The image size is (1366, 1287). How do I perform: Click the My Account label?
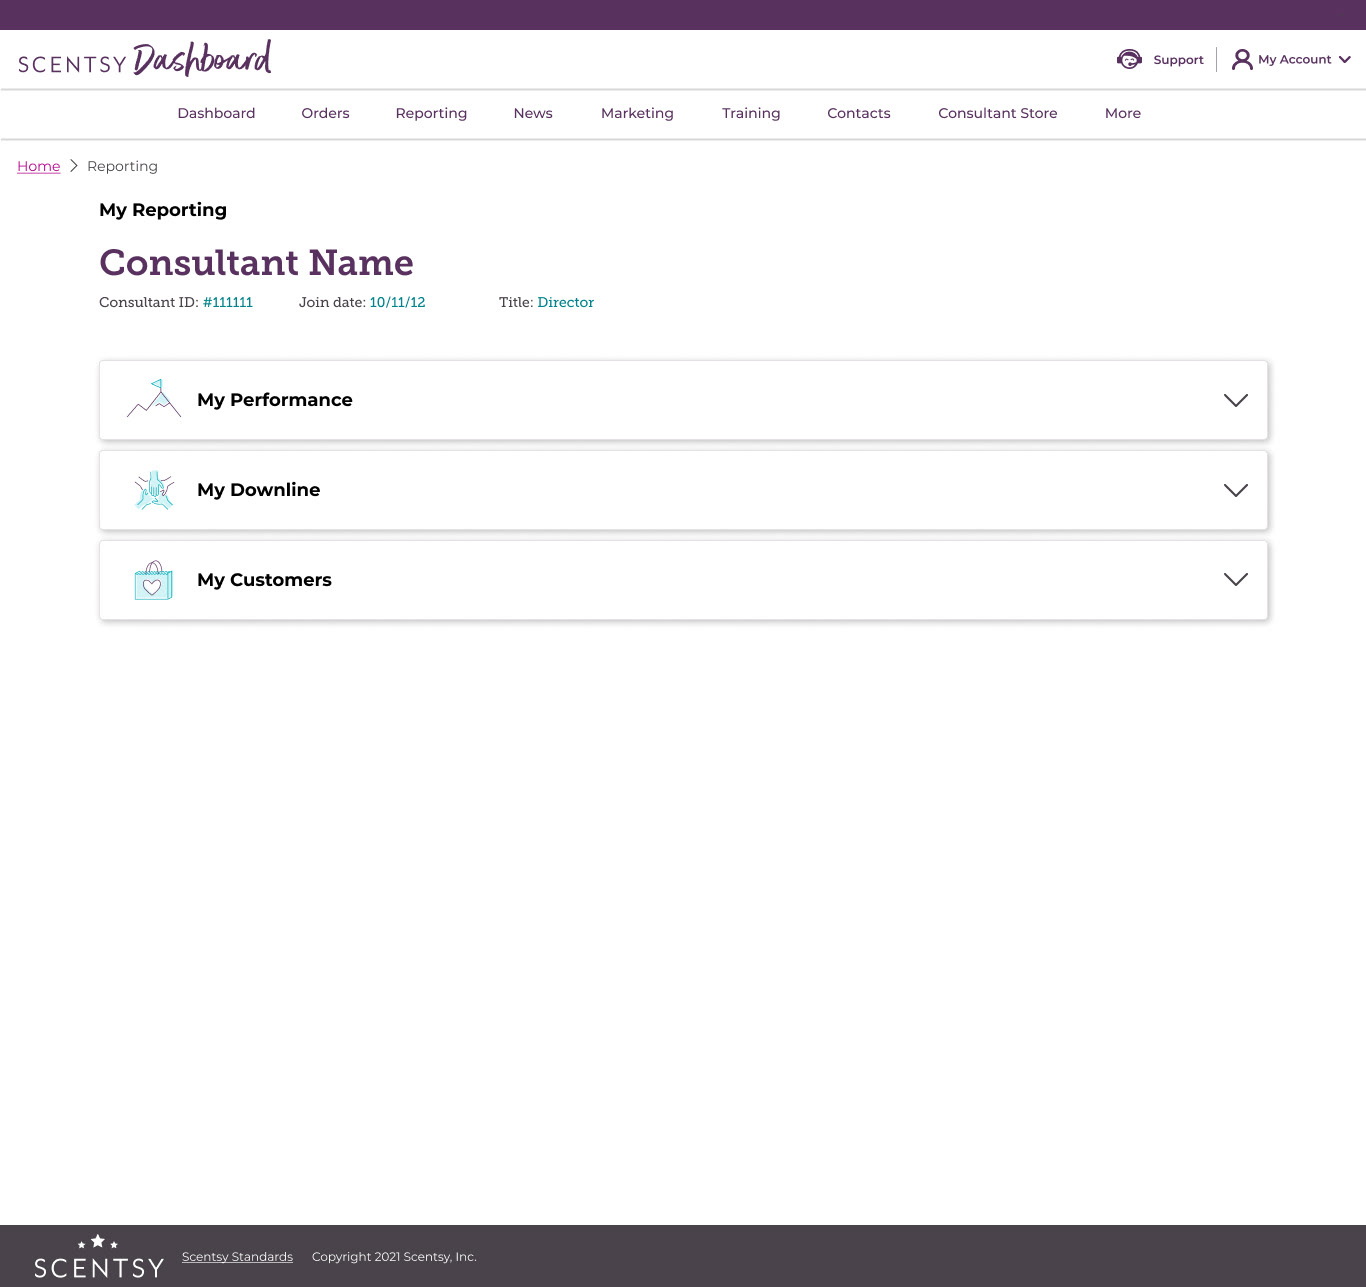[x=1295, y=60]
